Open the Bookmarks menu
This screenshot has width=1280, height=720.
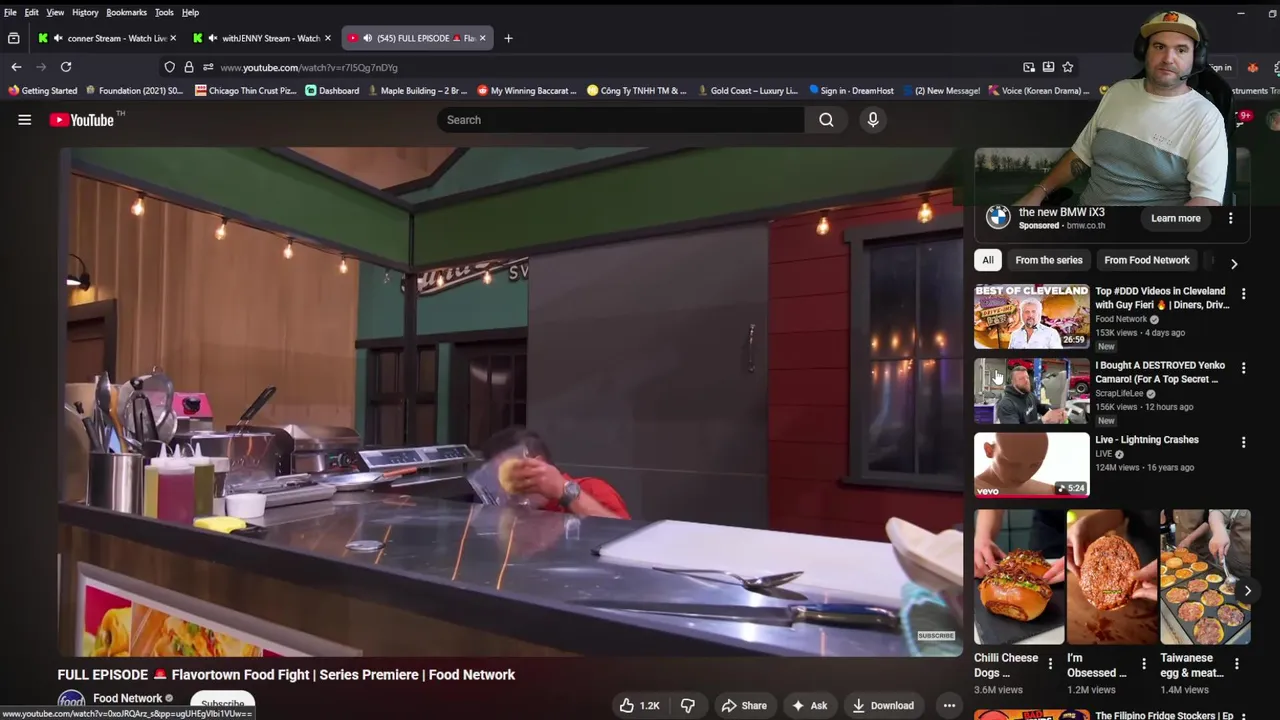(127, 12)
